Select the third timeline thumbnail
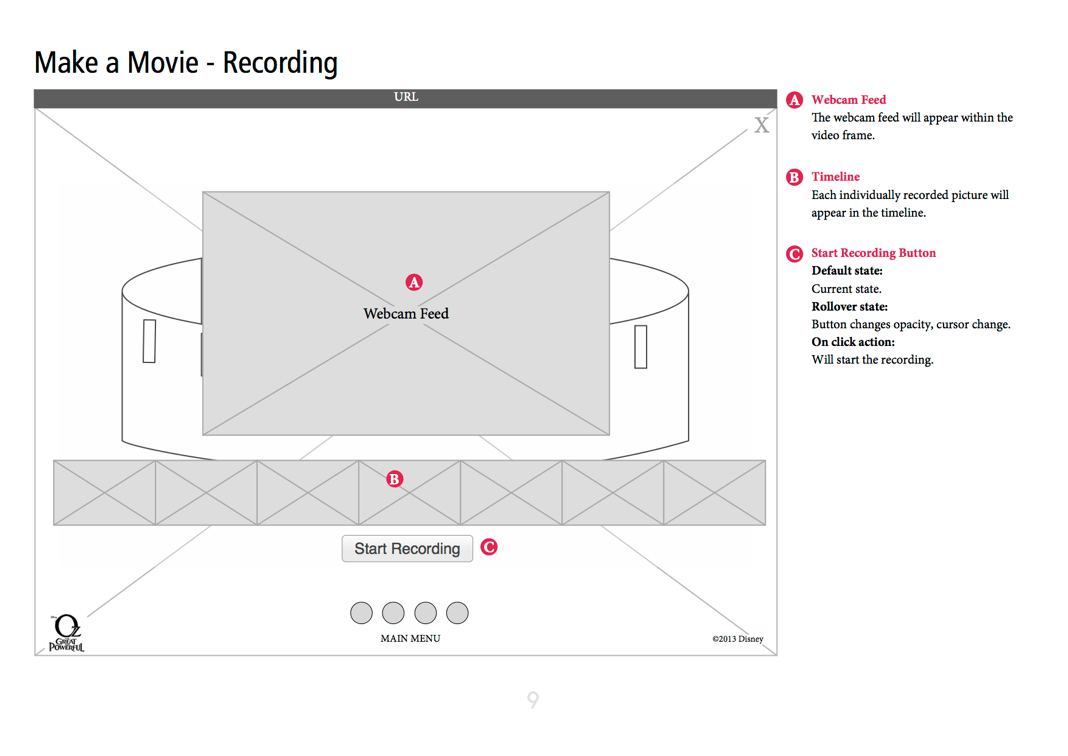This screenshot has height=756, width=1068. coord(308,492)
